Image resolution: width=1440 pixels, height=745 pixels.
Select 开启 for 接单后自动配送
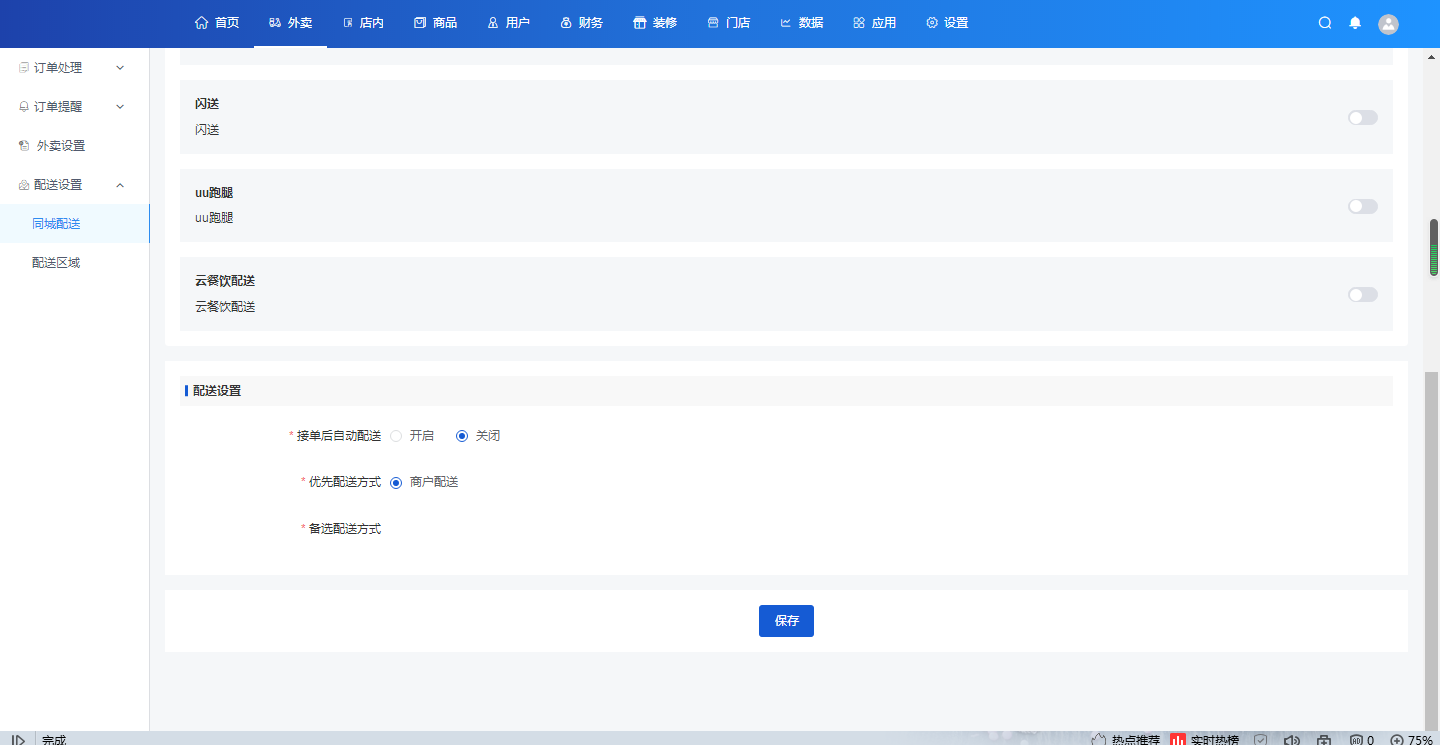tap(412, 436)
